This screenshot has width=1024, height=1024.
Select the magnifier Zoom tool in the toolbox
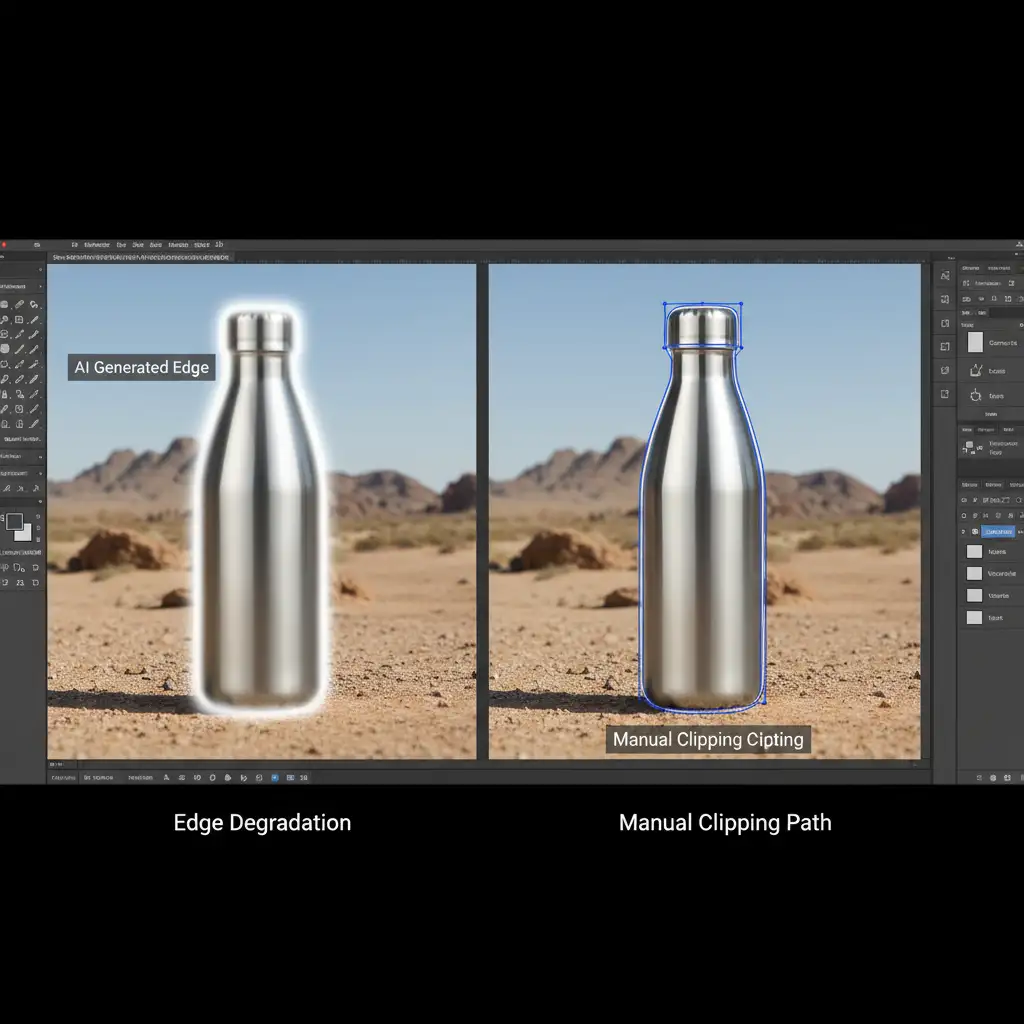pyautogui.click(x=6, y=320)
